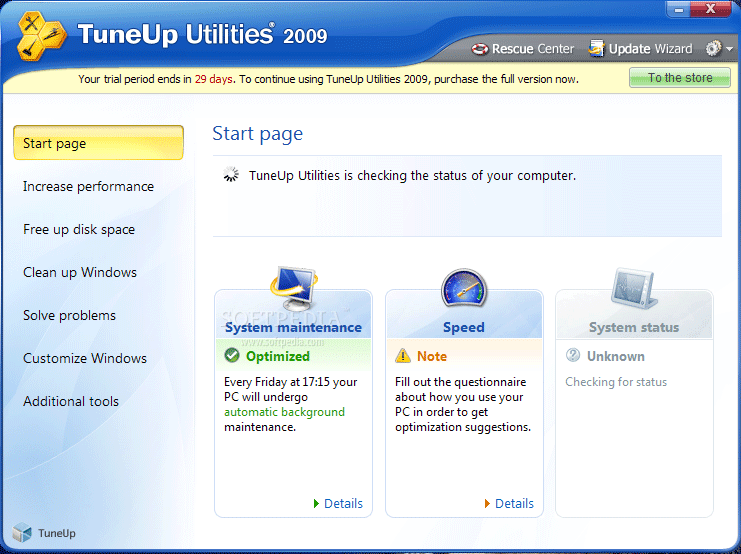
Task: Launch the Update Wizard text link
Action: 650,49
